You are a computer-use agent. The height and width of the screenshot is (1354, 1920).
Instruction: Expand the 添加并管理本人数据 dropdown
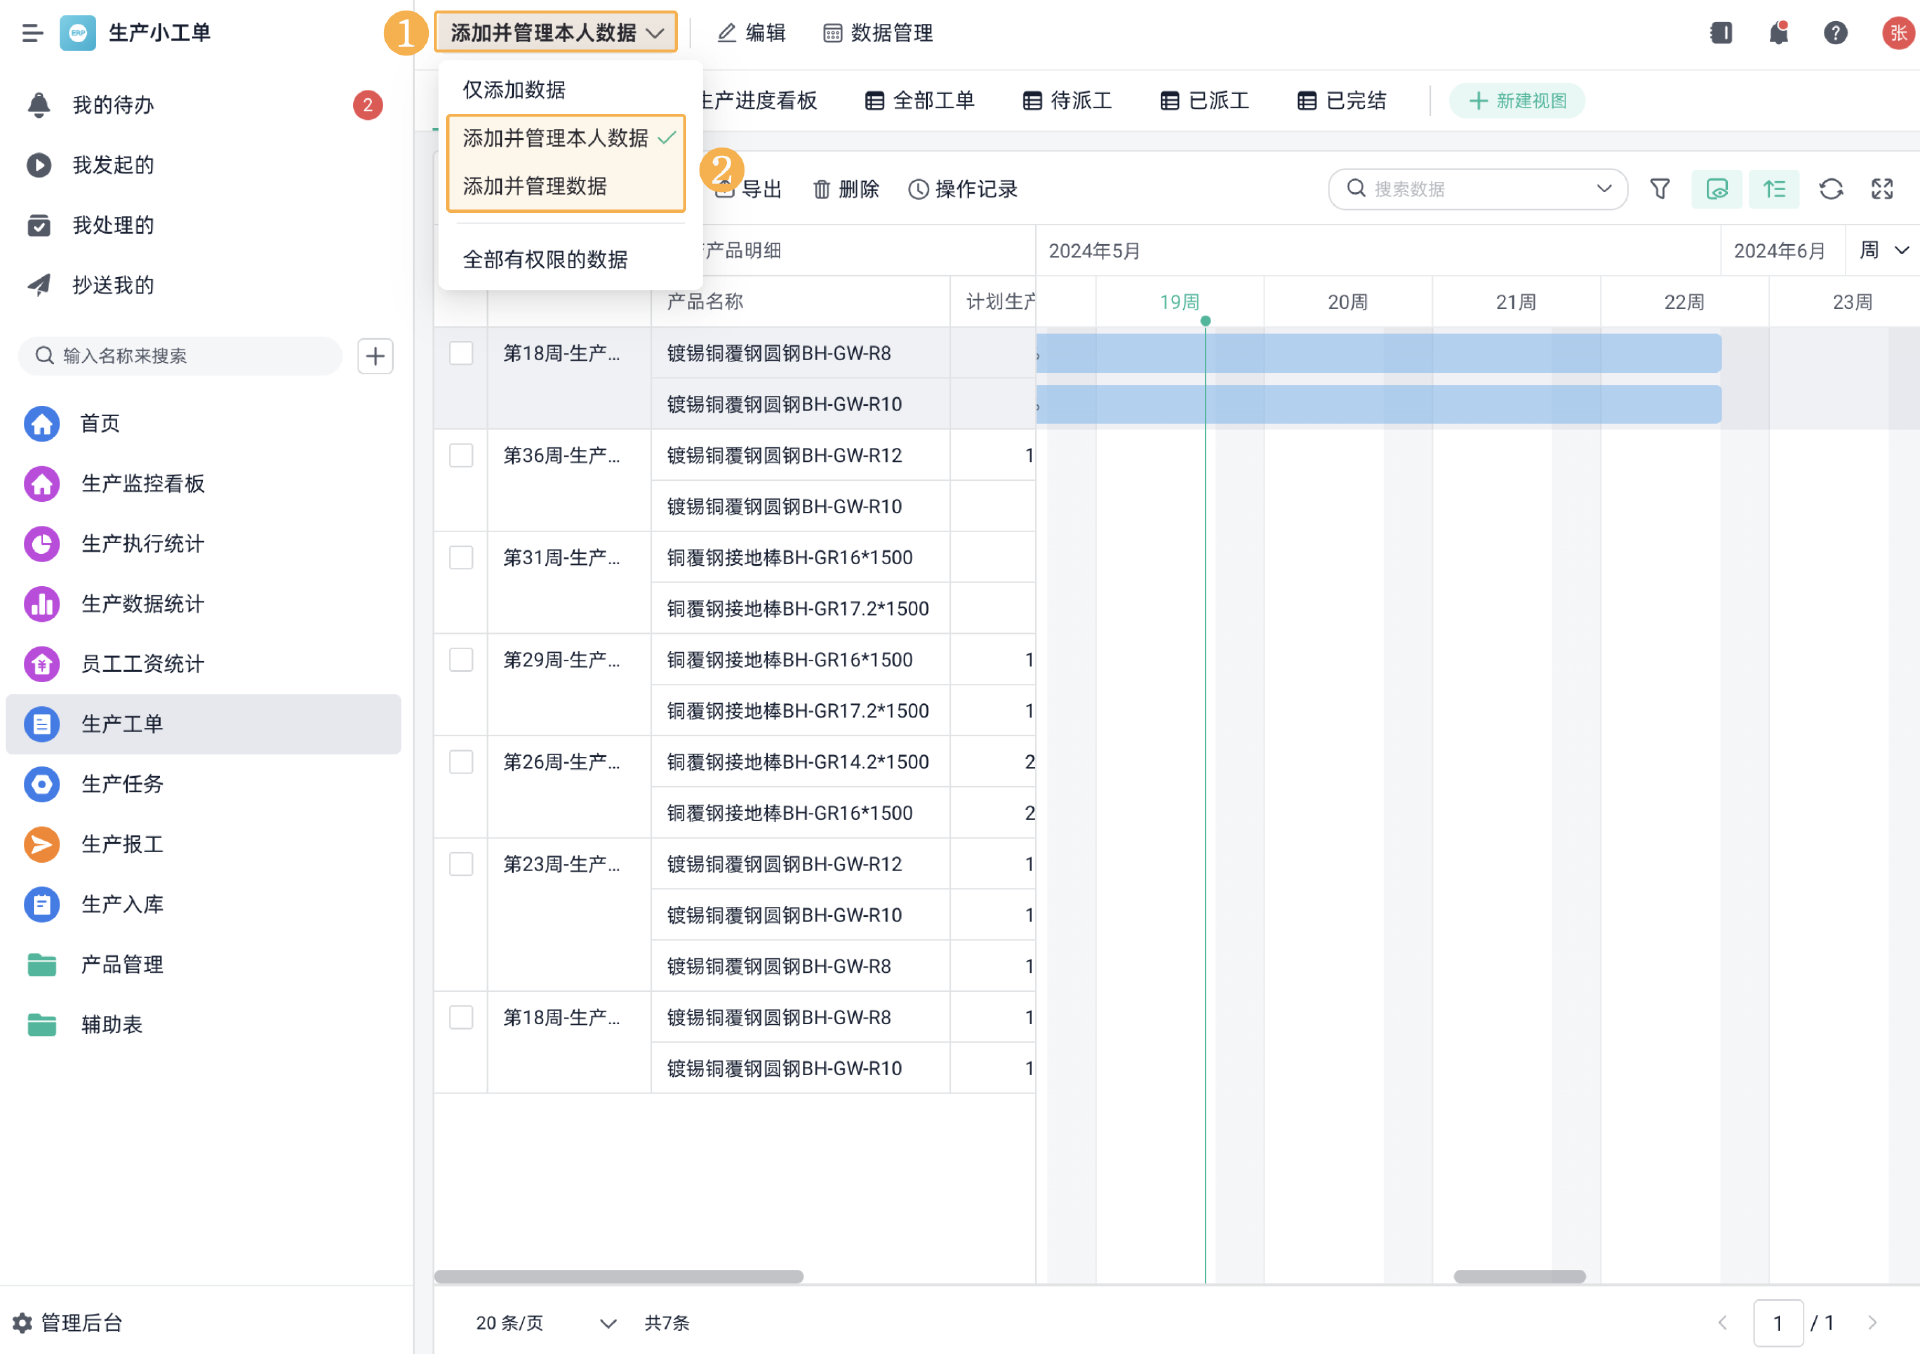pos(556,33)
